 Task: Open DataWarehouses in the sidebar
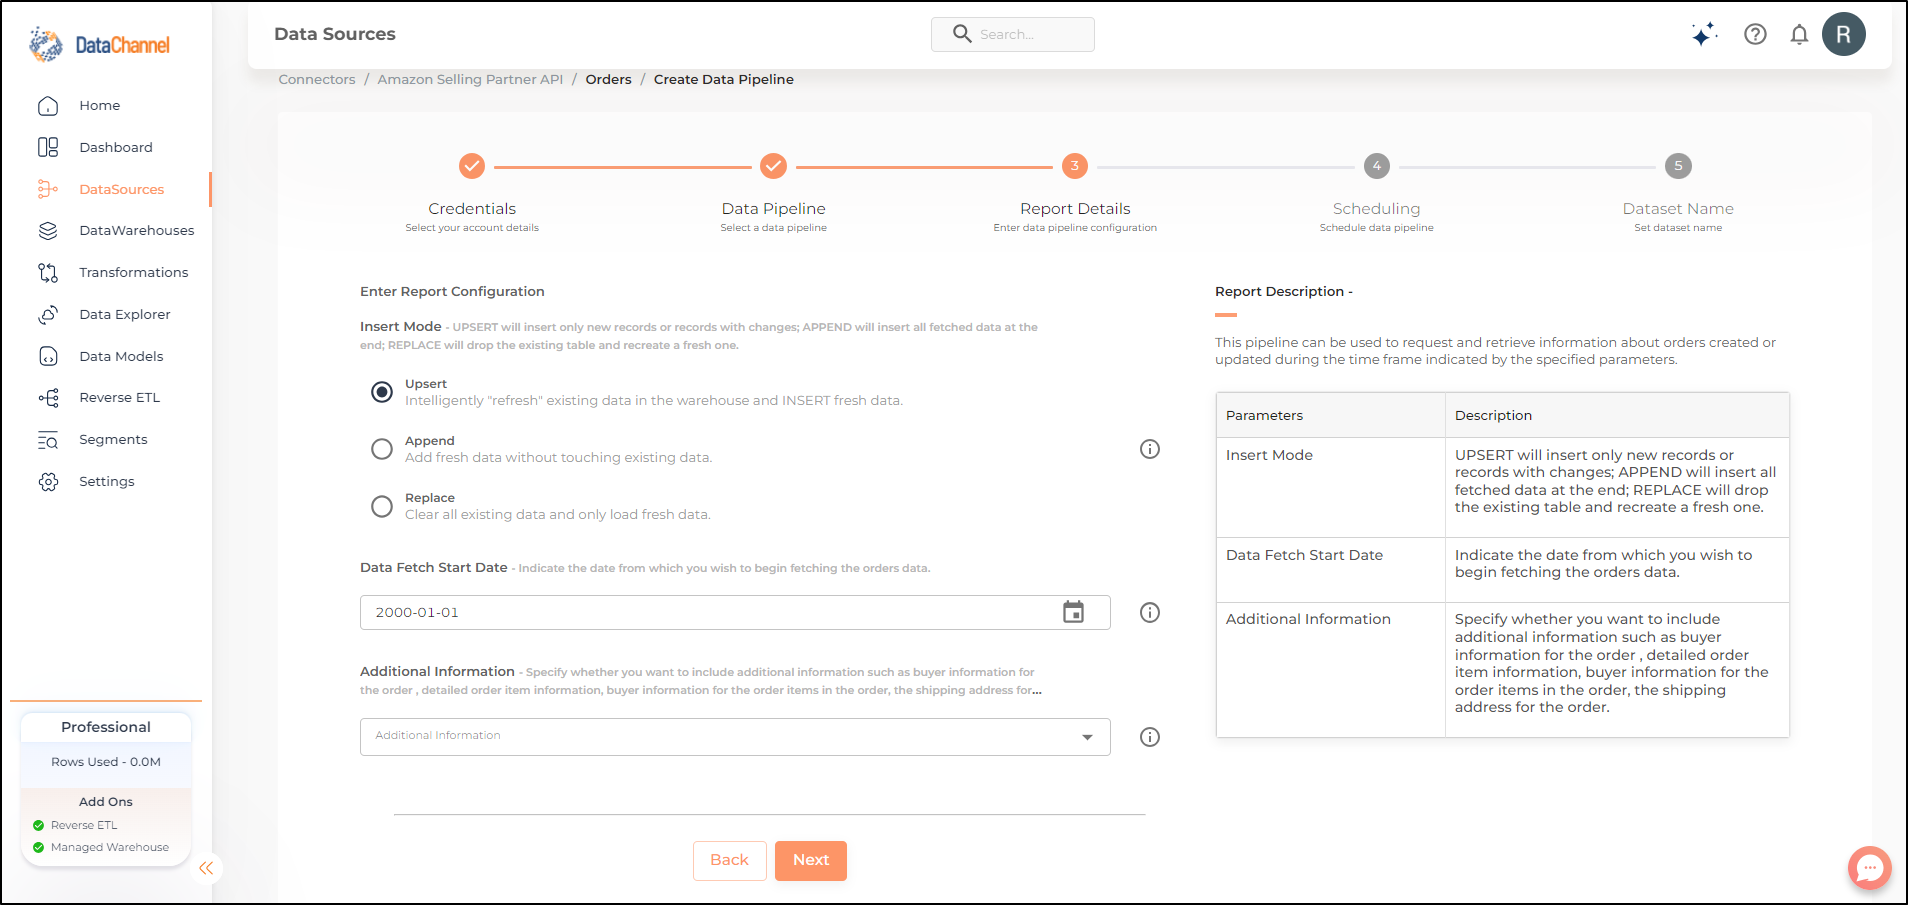pos(137,230)
